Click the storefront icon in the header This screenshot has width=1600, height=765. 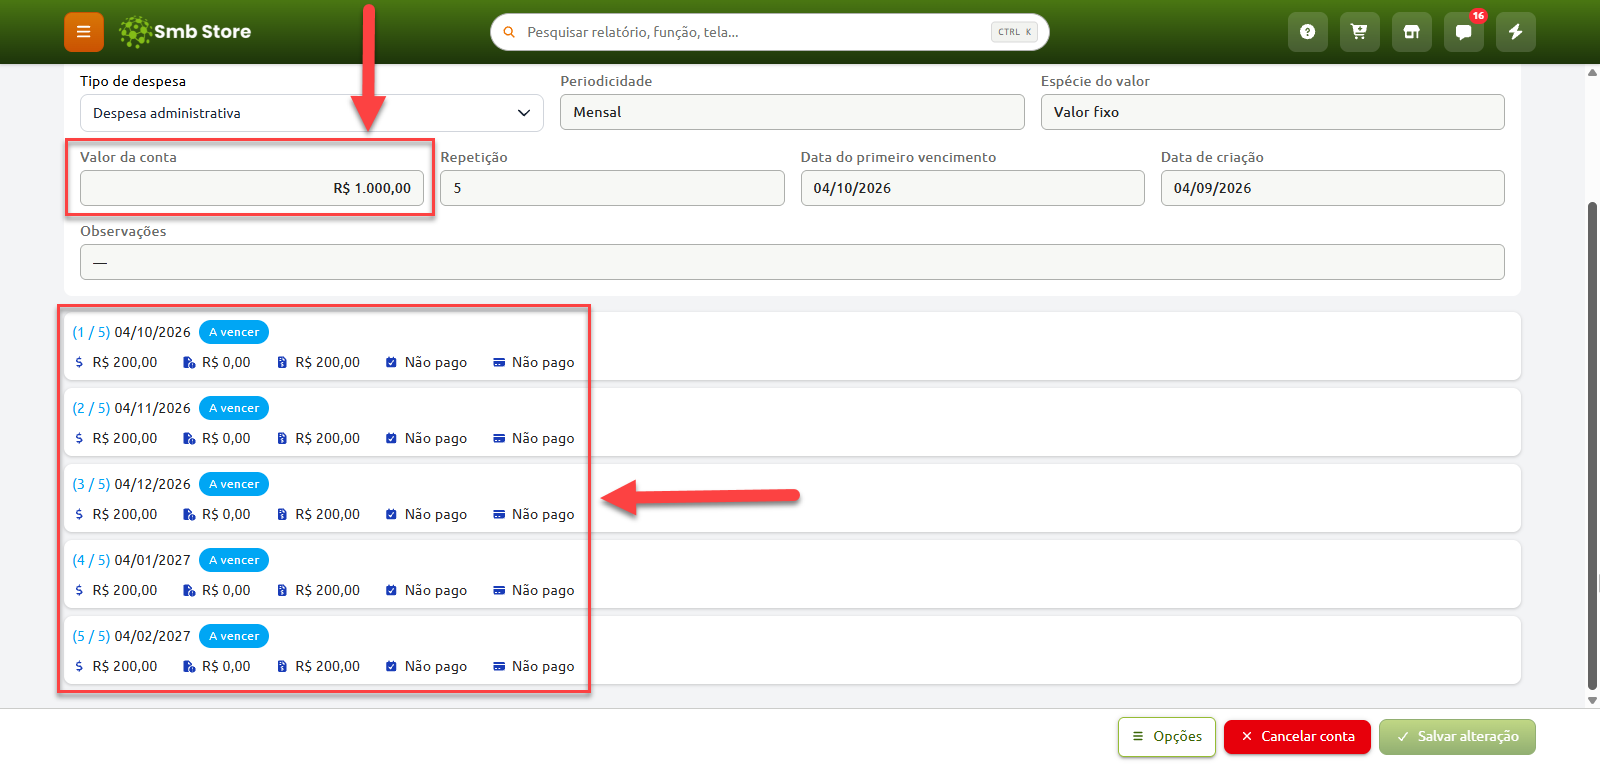pyautogui.click(x=1411, y=32)
